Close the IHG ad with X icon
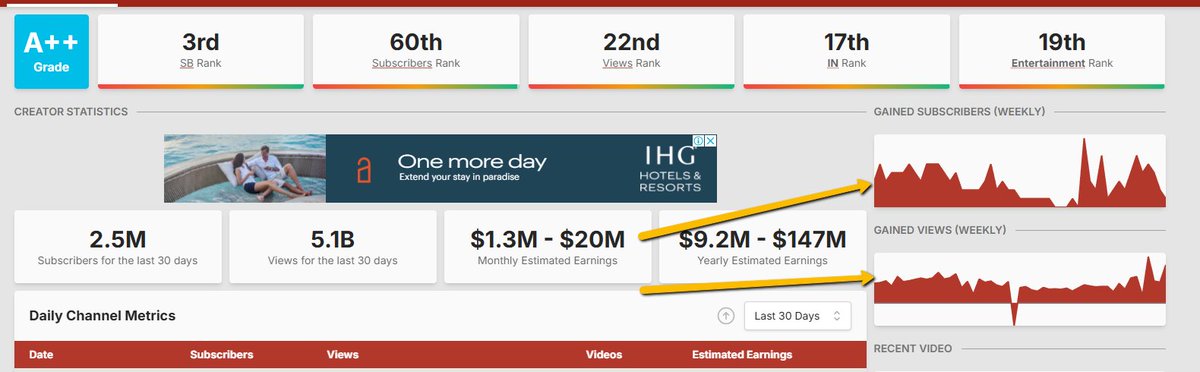 [x=711, y=141]
